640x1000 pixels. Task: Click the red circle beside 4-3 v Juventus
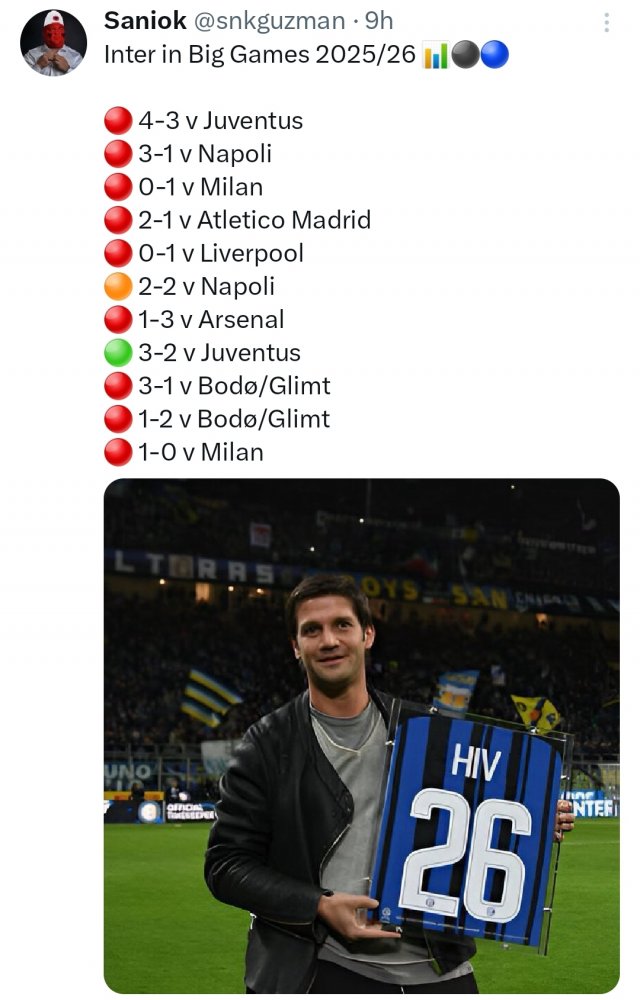(x=118, y=122)
